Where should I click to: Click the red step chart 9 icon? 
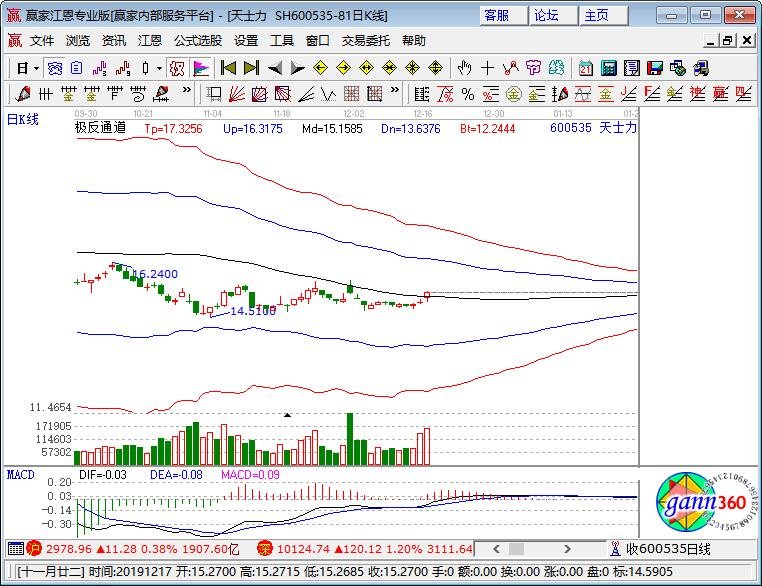coord(123,68)
